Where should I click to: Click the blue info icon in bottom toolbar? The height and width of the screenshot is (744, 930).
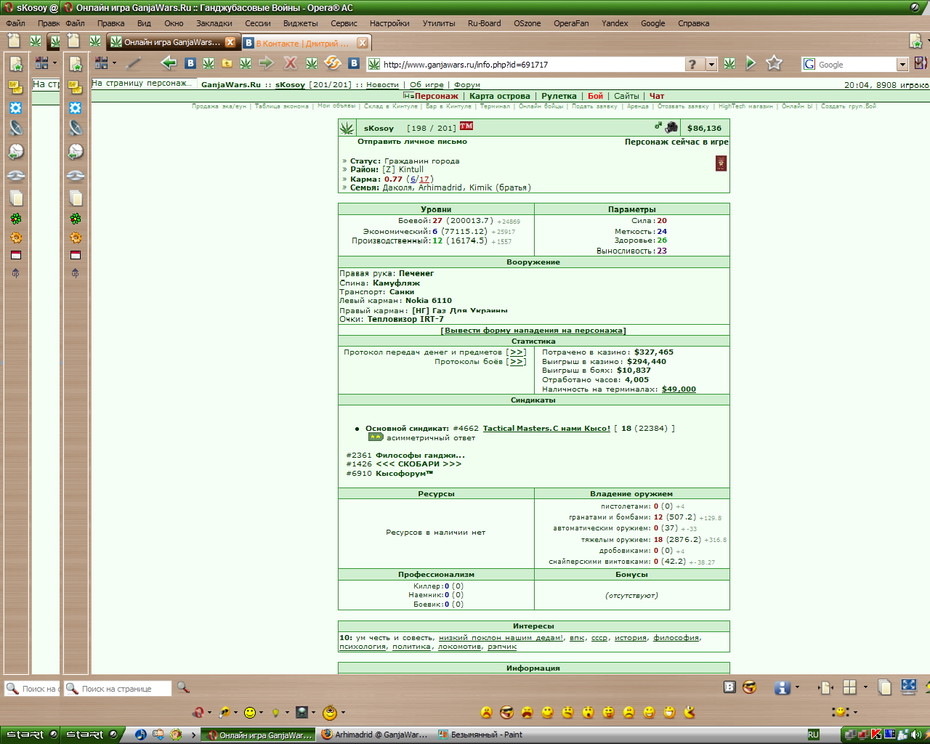click(782, 687)
